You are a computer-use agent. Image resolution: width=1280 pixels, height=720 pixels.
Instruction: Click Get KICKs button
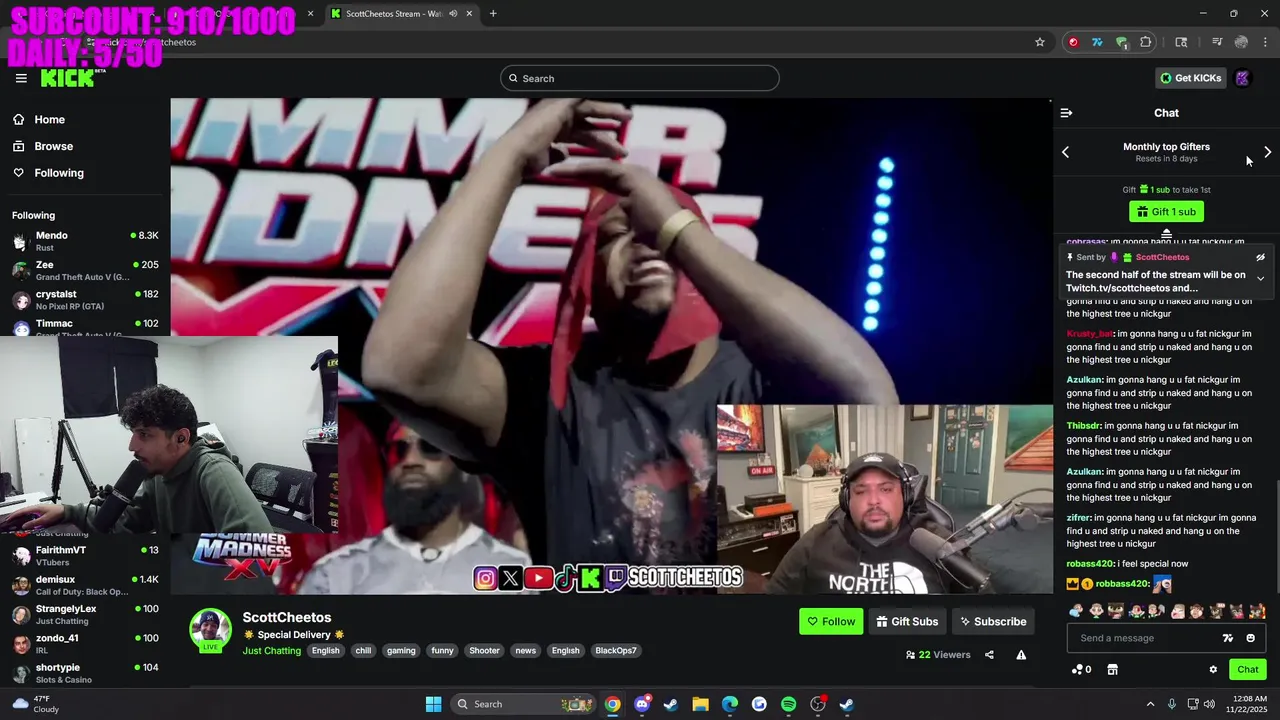coord(1190,78)
